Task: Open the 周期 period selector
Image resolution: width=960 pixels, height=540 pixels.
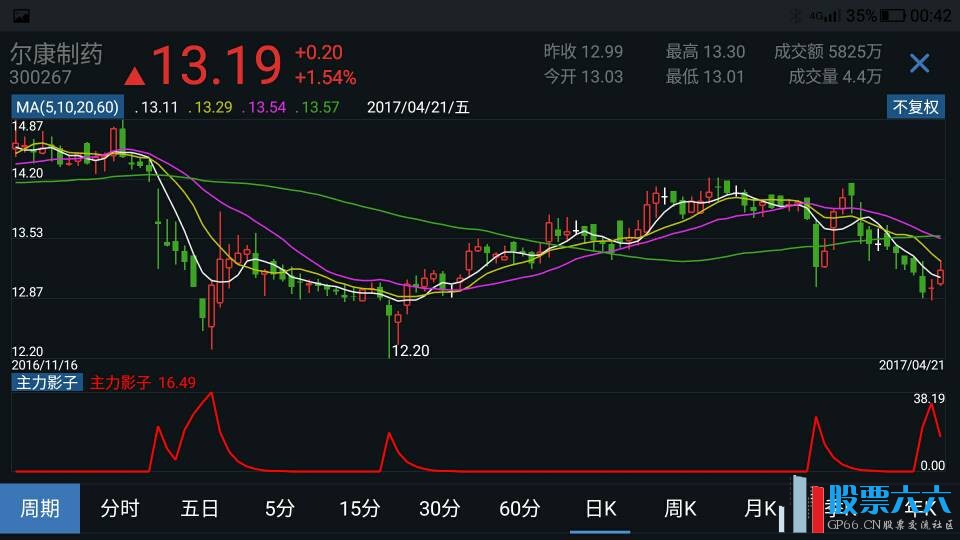Action: [x=40, y=509]
